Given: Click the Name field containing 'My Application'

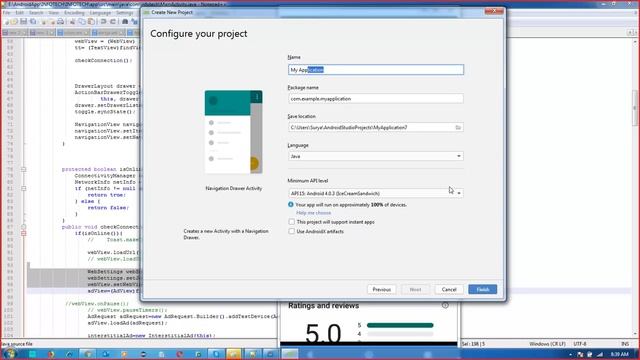Looking at the screenshot, I should pyautogui.click(x=376, y=70).
